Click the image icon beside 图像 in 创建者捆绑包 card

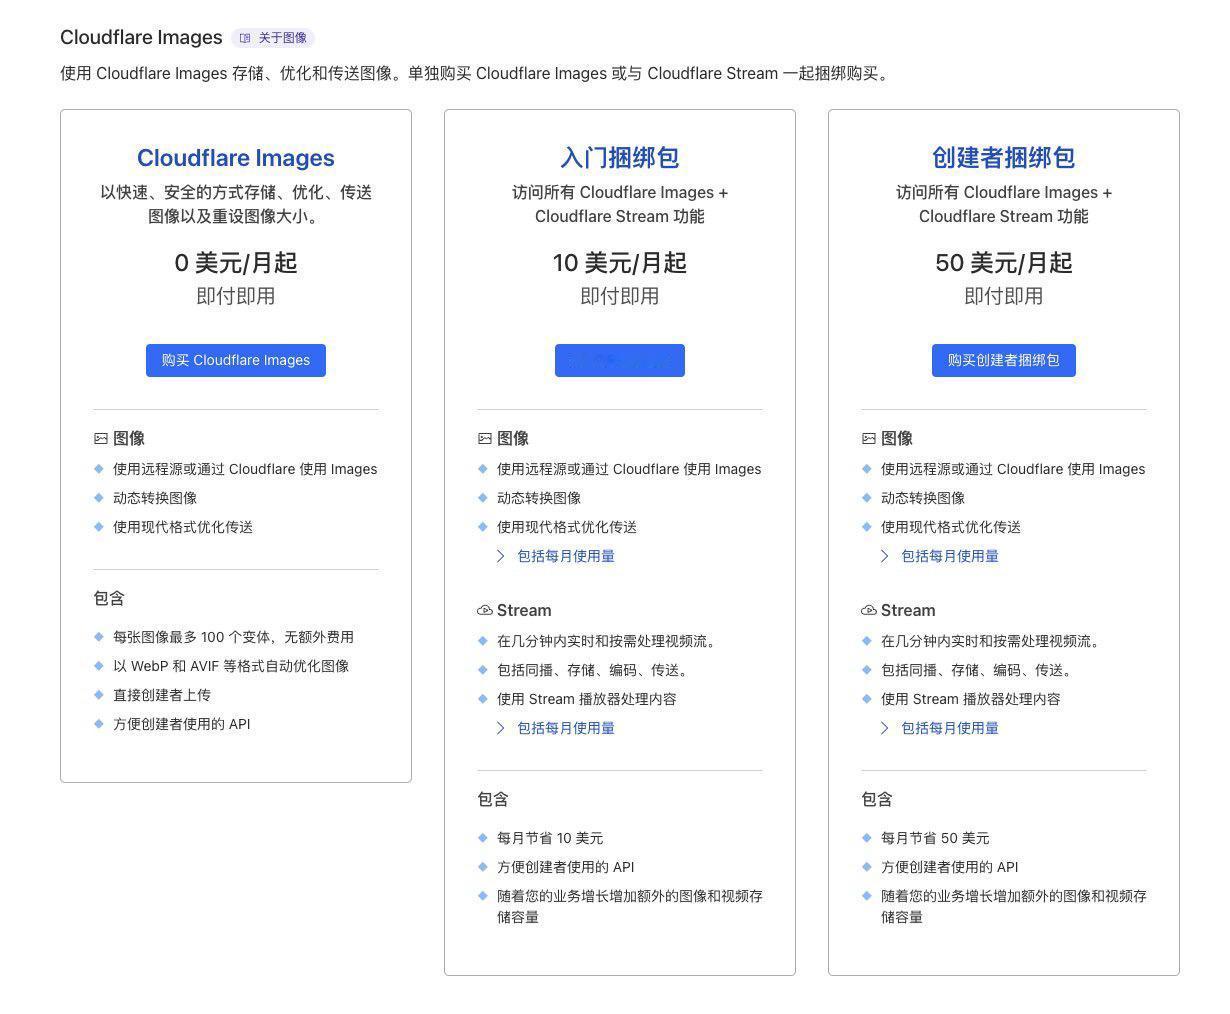pyautogui.click(x=869, y=438)
